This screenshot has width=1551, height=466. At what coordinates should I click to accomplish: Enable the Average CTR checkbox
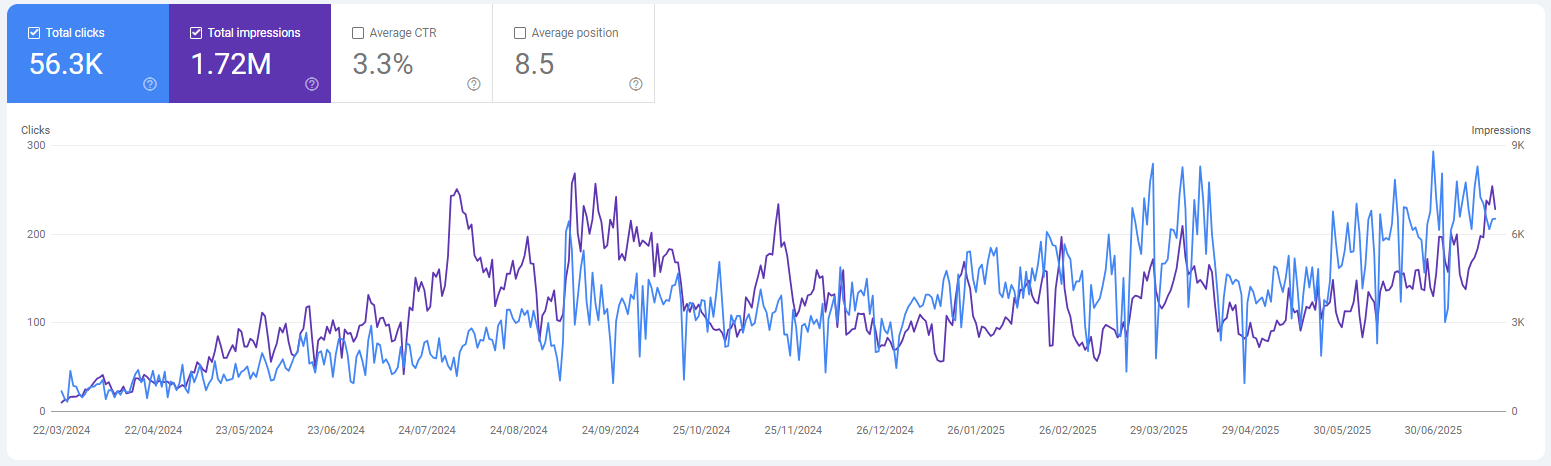coord(358,33)
